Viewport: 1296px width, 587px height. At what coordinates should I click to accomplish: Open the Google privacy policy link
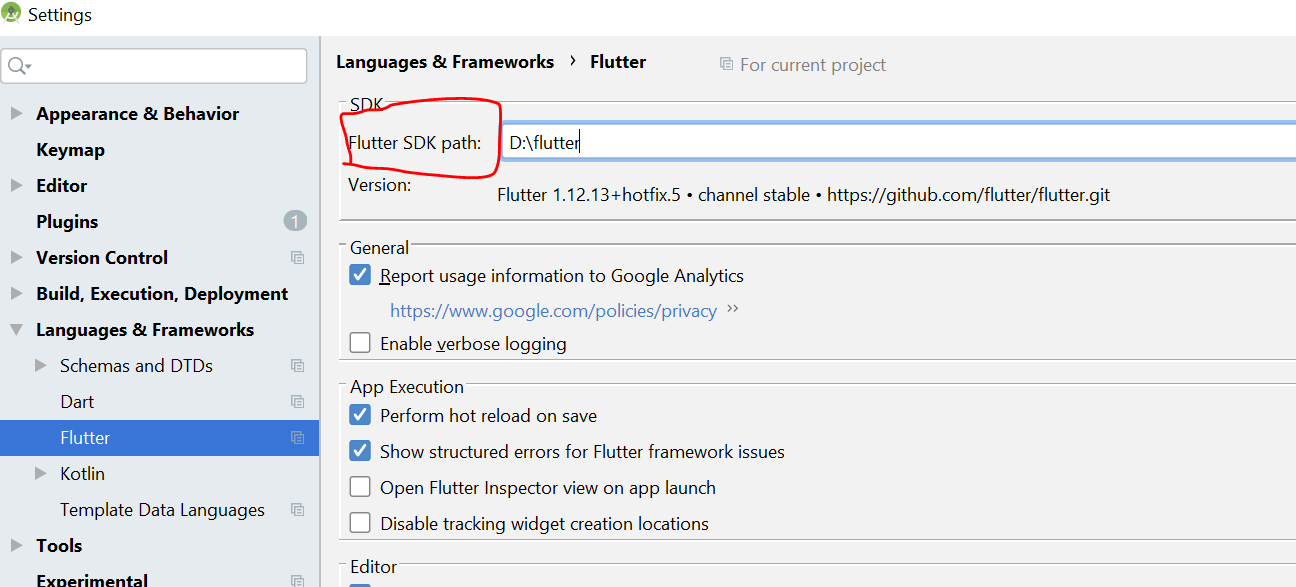point(553,311)
